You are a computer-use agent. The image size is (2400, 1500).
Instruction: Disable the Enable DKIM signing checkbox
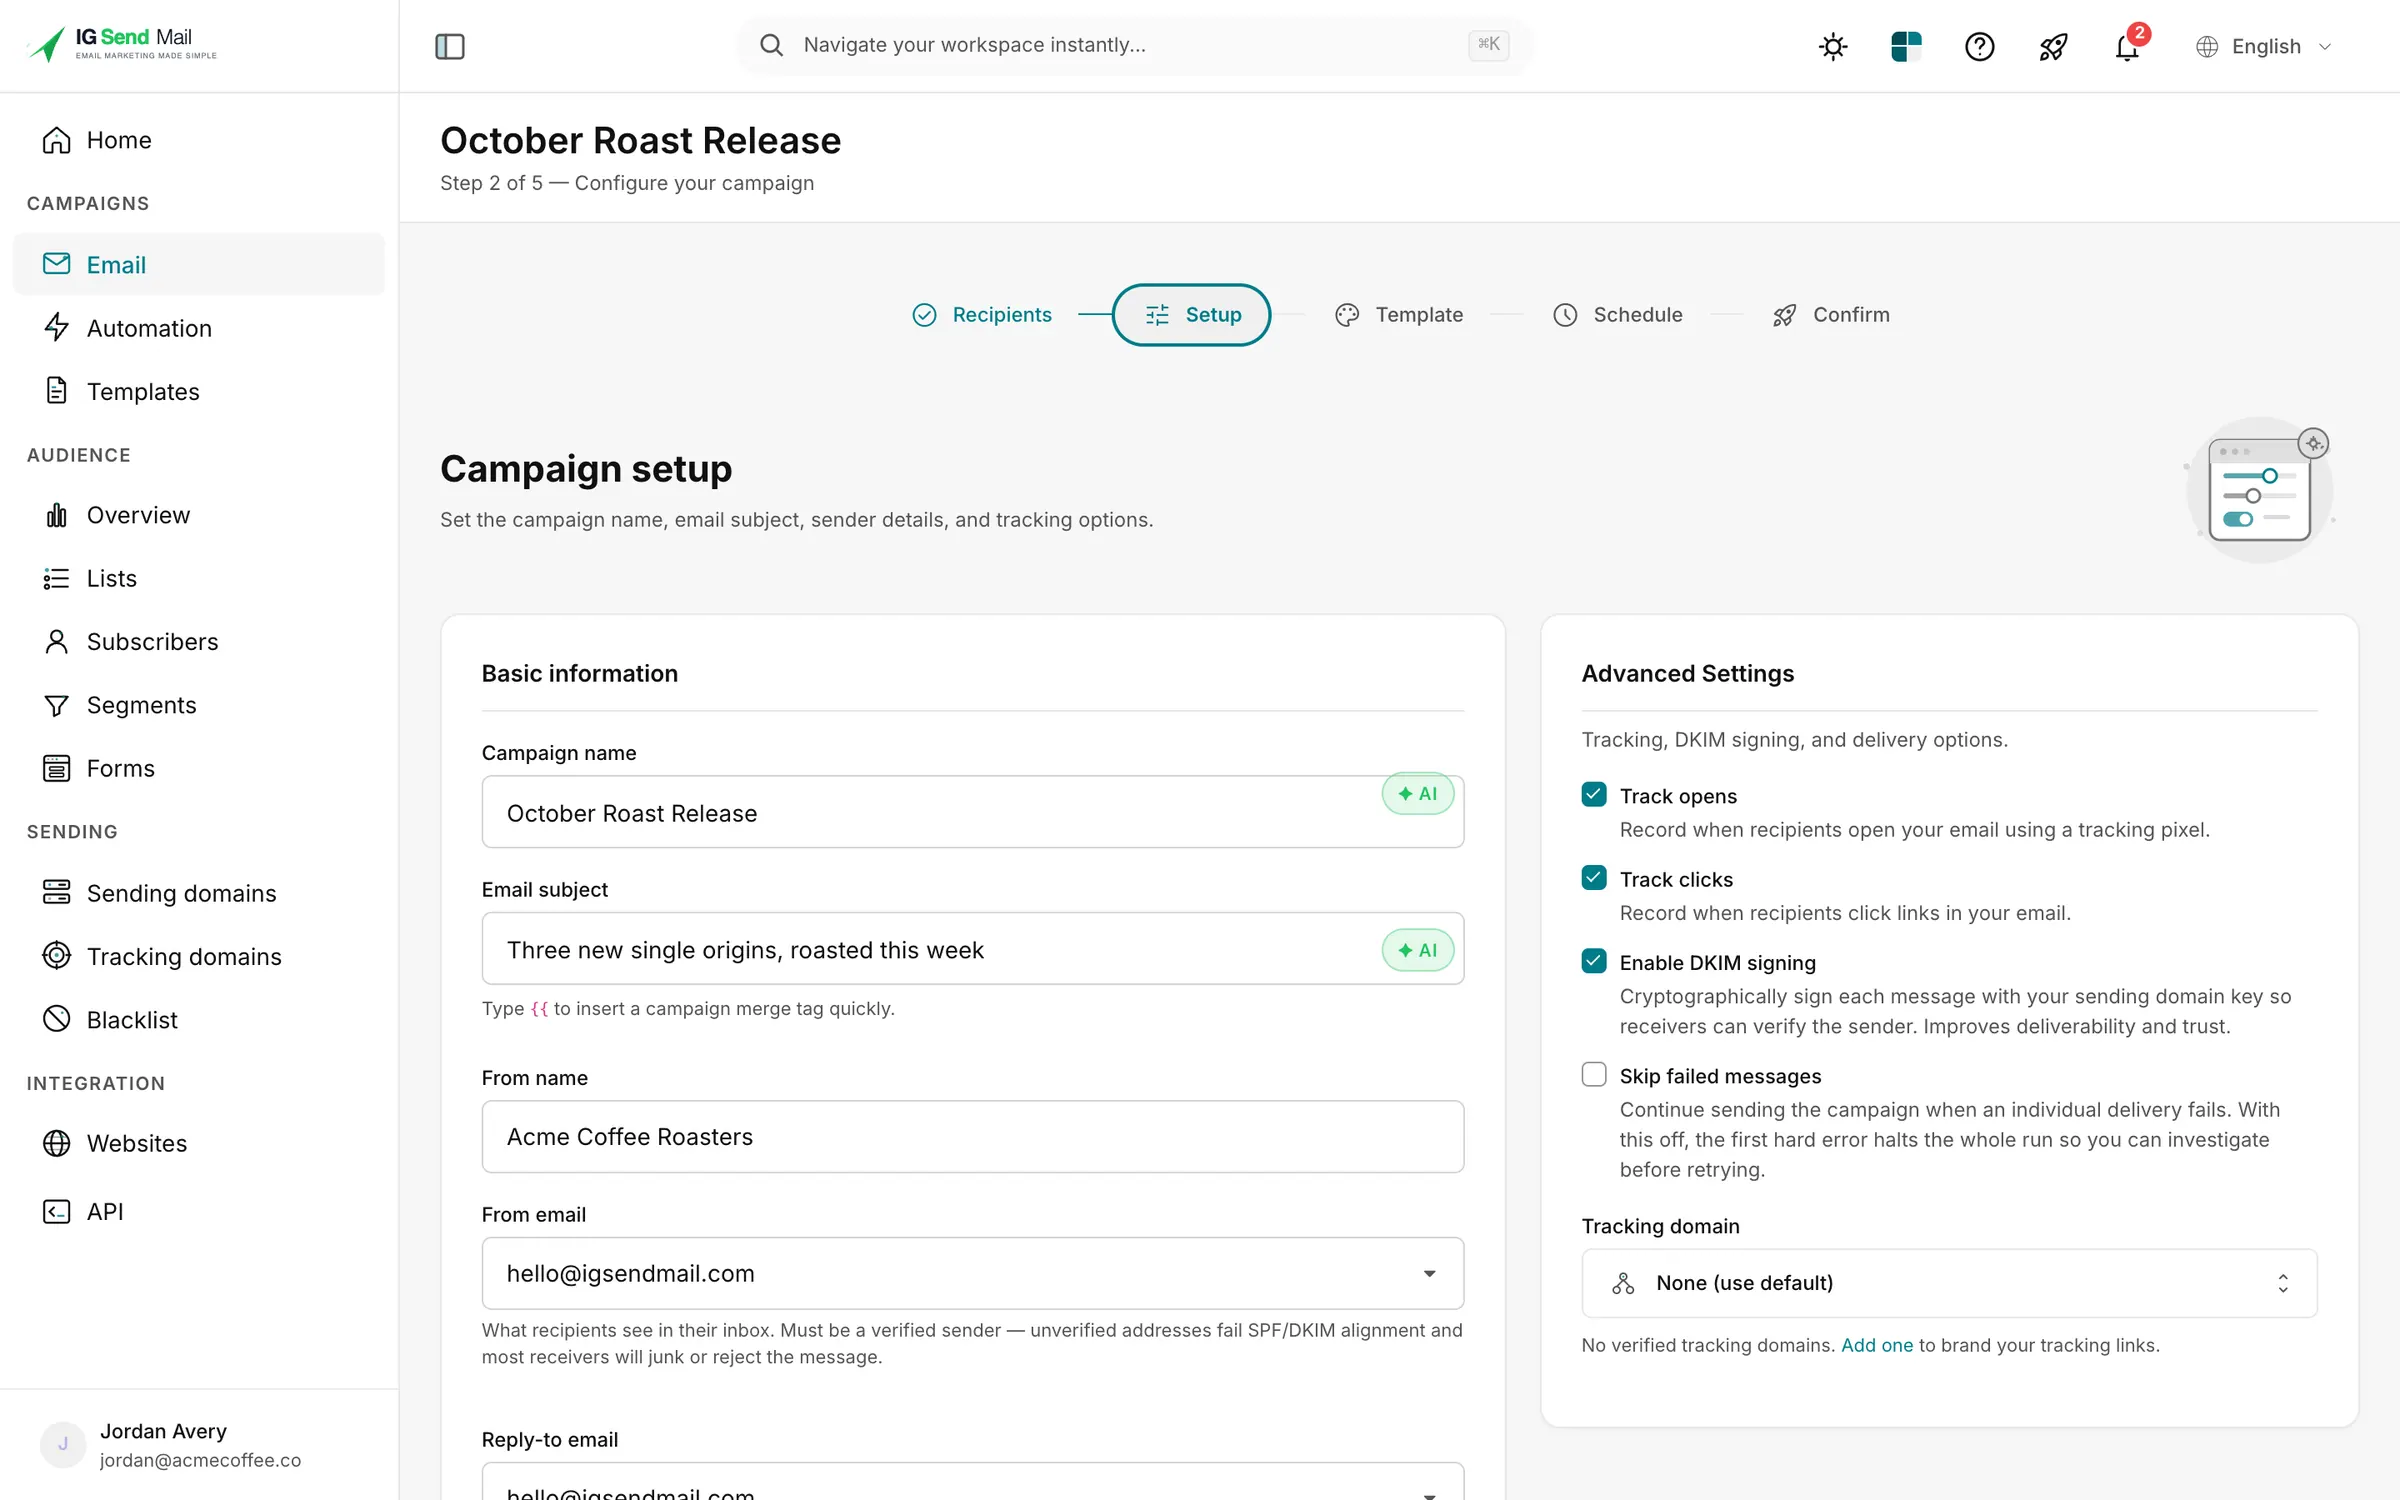pyautogui.click(x=1594, y=961)
